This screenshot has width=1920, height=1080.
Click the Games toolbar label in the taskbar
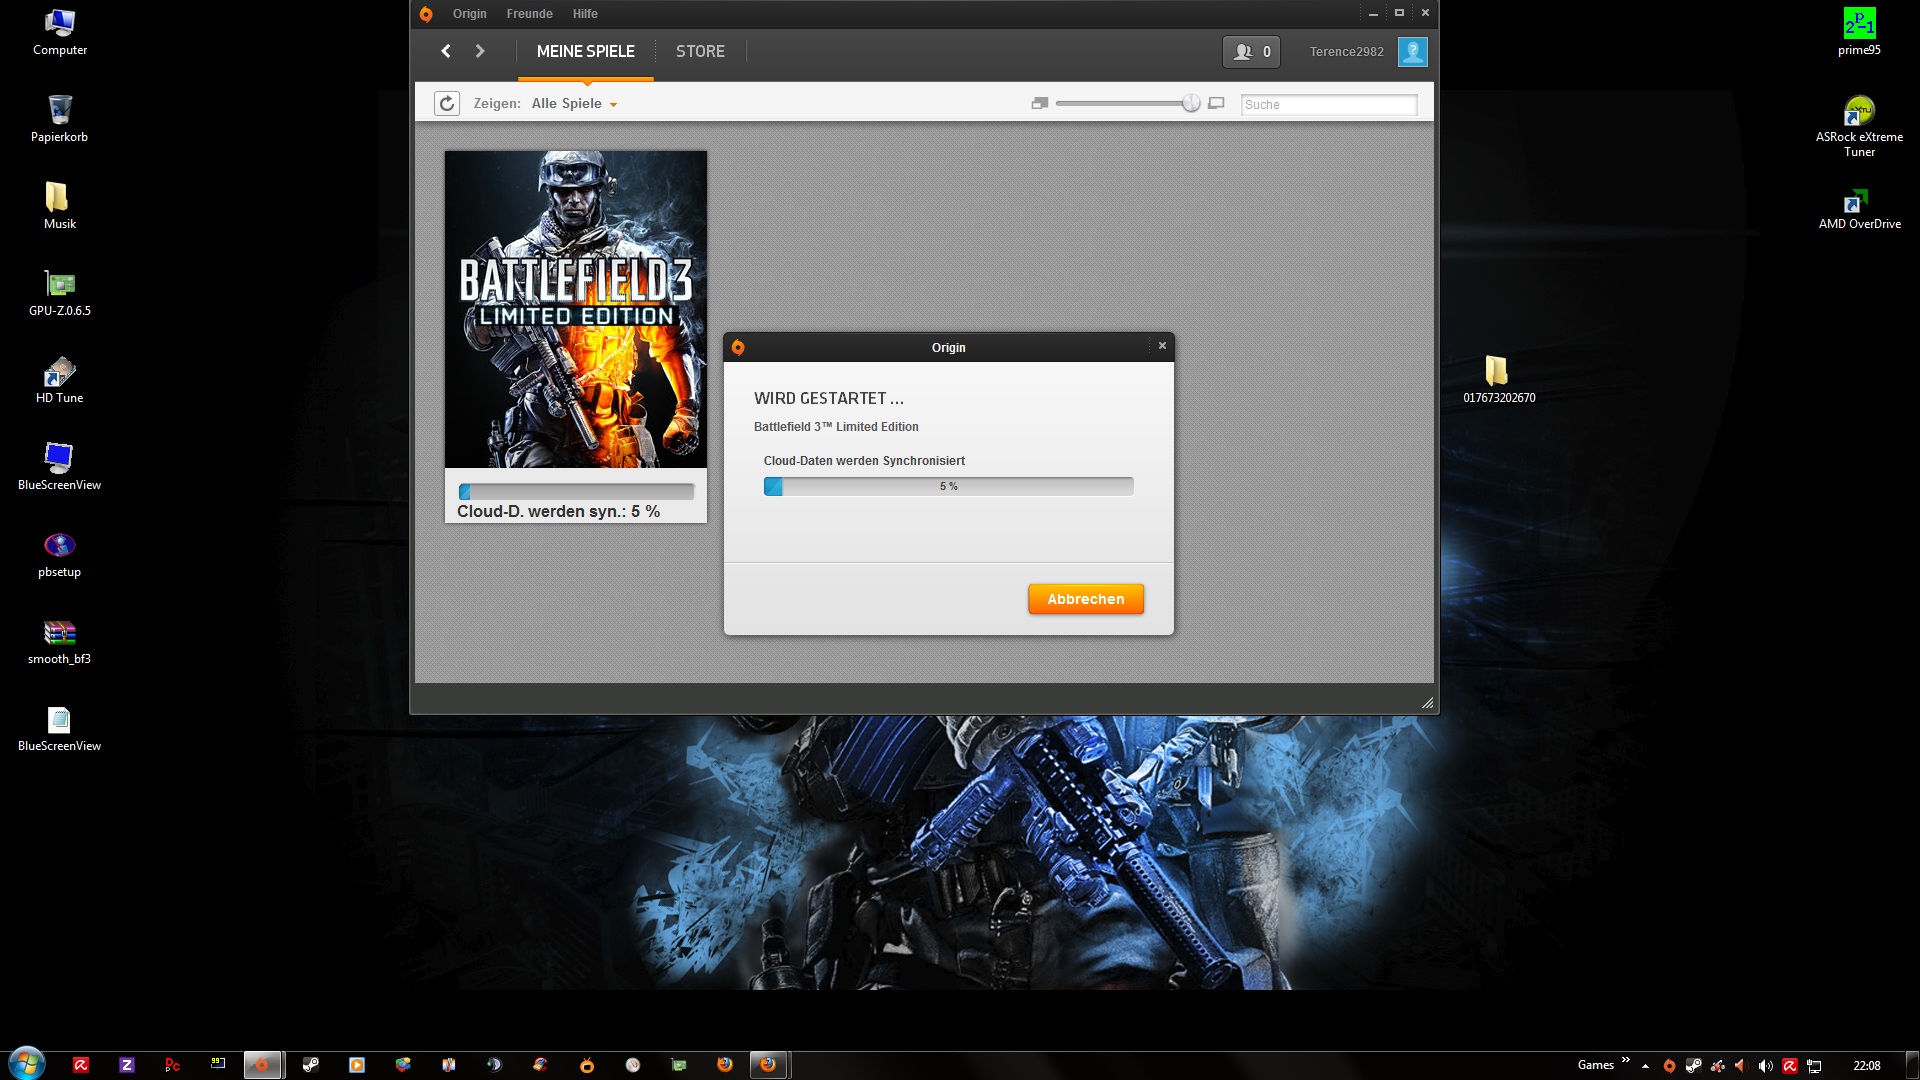(1595, 1065)
